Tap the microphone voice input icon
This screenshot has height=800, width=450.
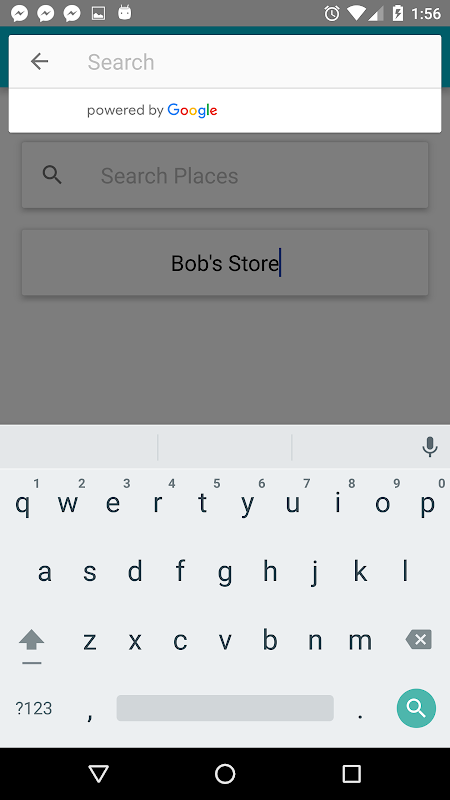point(430,447)
